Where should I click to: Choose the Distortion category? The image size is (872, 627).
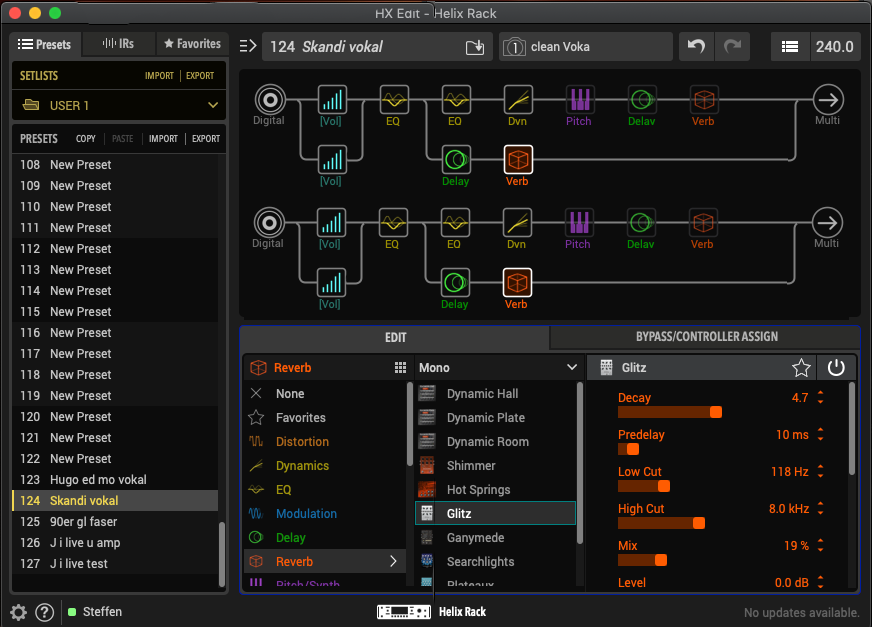point(302,441)
